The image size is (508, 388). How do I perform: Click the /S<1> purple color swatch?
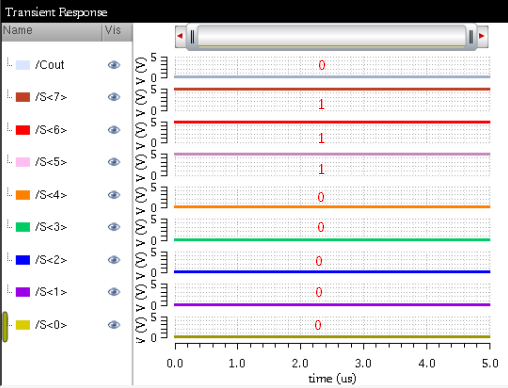pos(23,292)
